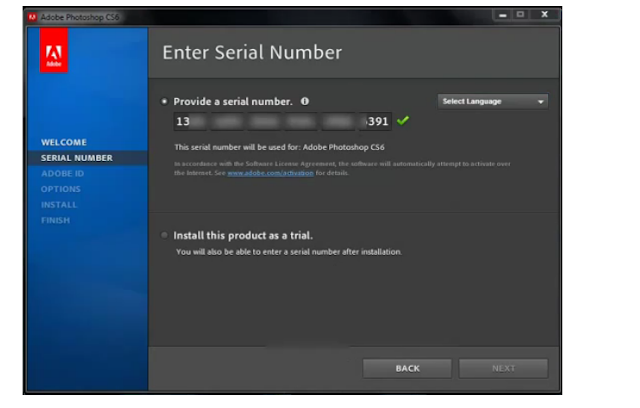Click the info icon beside serial number label
Viewport: 640px width, 408px height.
pyautogui.click(x=304, y=101)
